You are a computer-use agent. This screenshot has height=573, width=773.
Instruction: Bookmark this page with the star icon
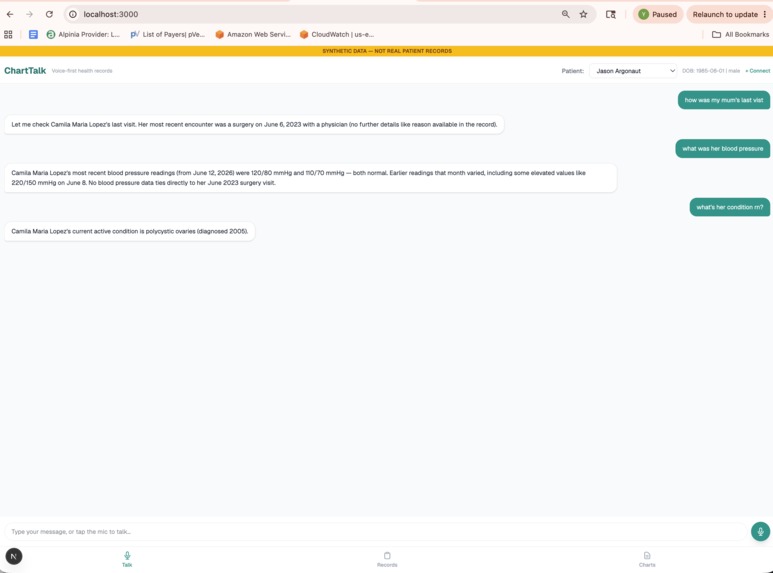583,14
